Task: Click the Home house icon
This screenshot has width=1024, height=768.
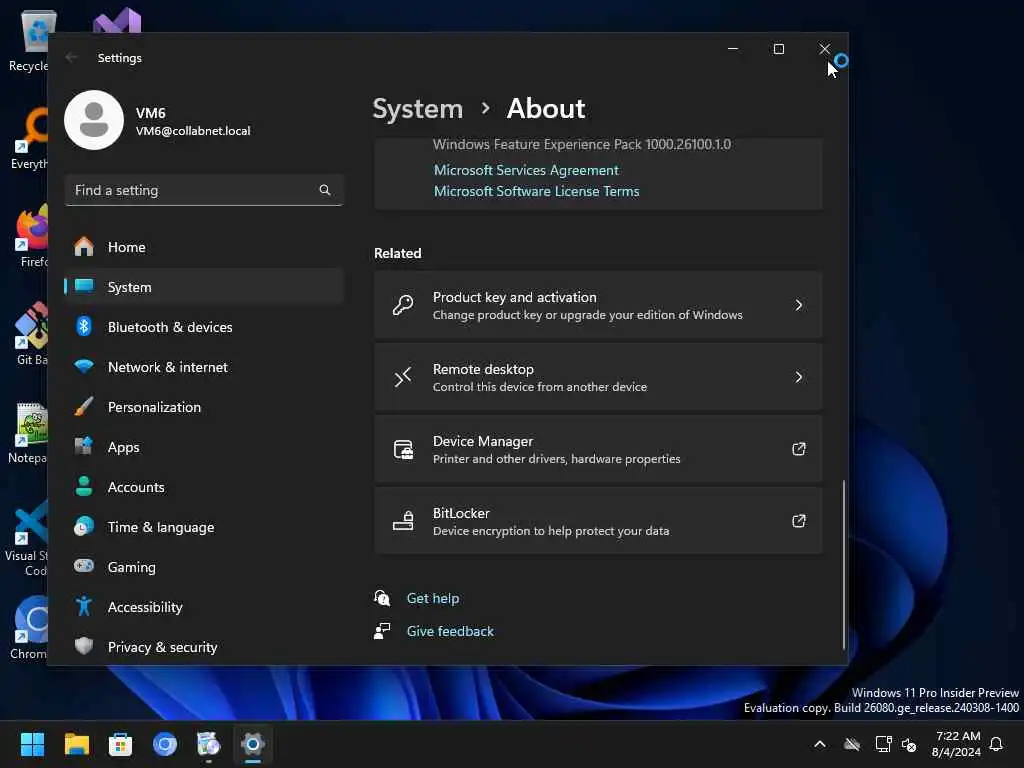Action: (x=84, y=246)
